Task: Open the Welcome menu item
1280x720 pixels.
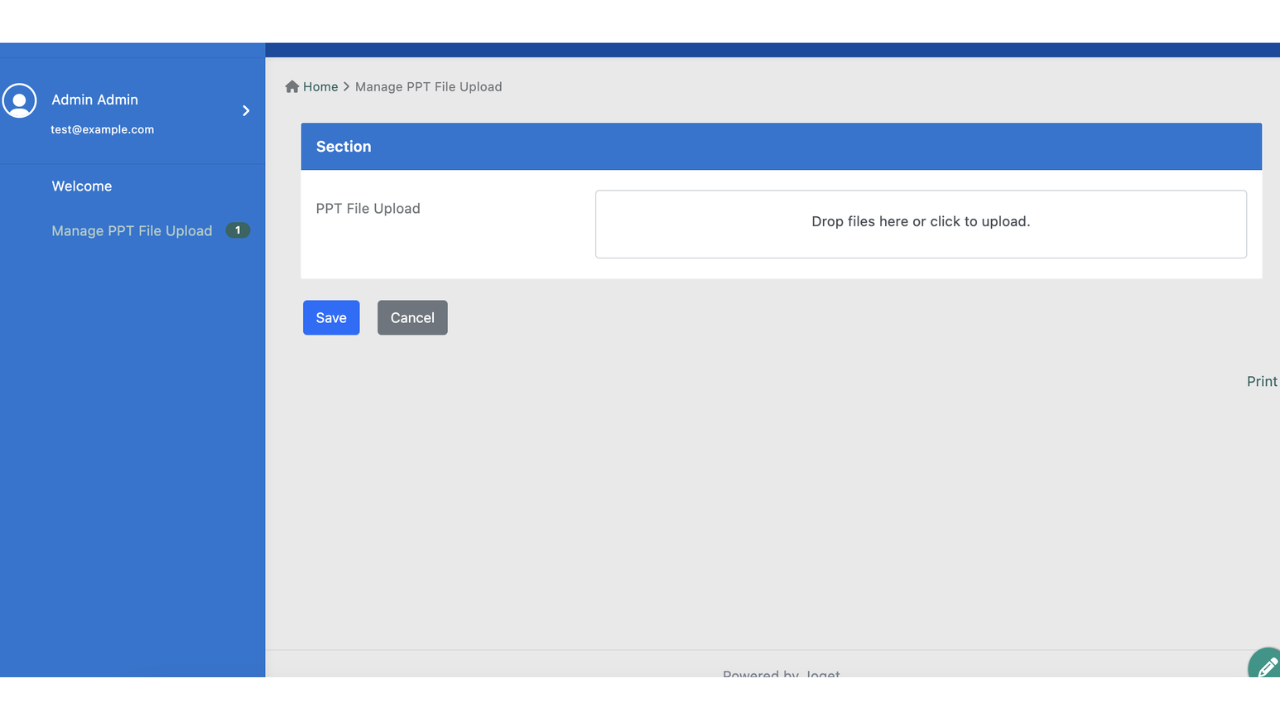Action: coord(82,186)
